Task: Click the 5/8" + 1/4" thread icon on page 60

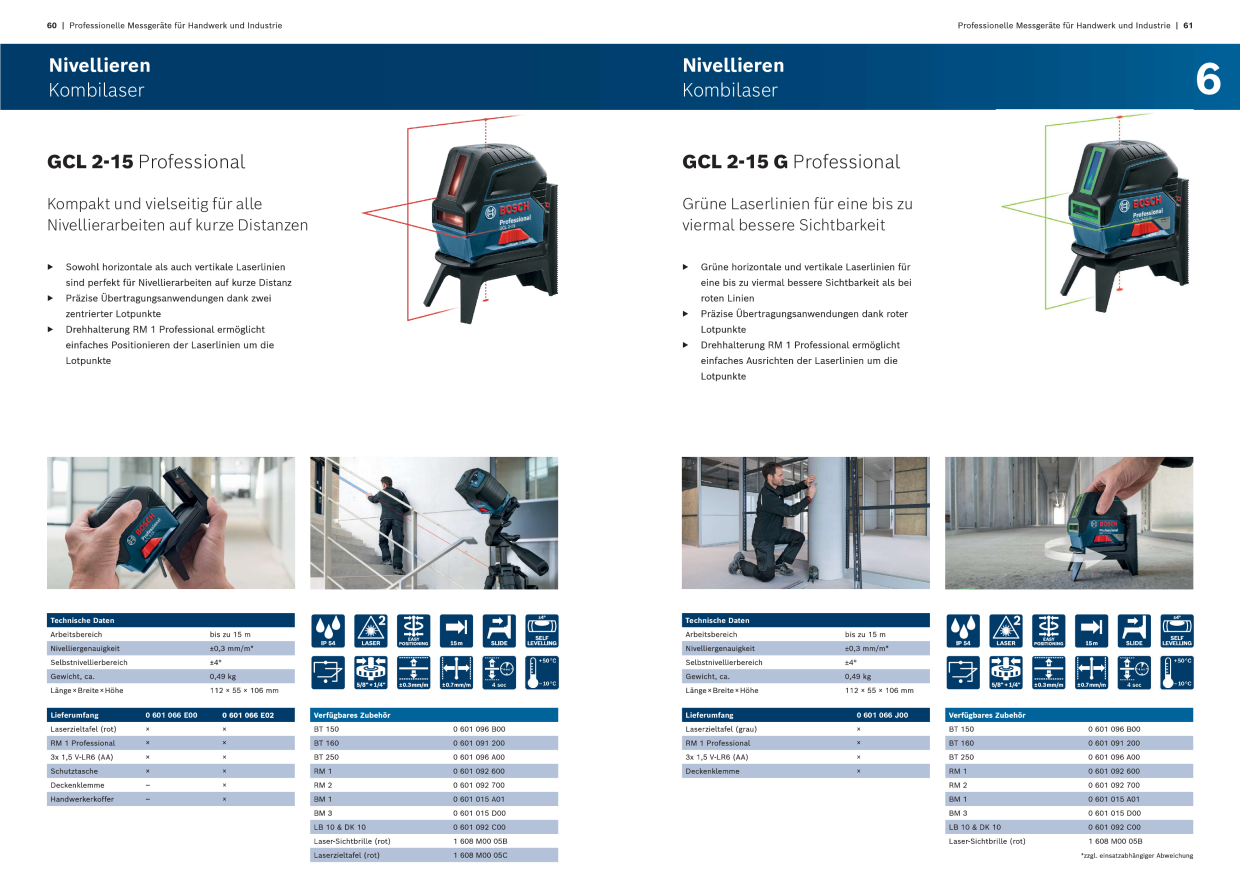Action: [371, 673]
